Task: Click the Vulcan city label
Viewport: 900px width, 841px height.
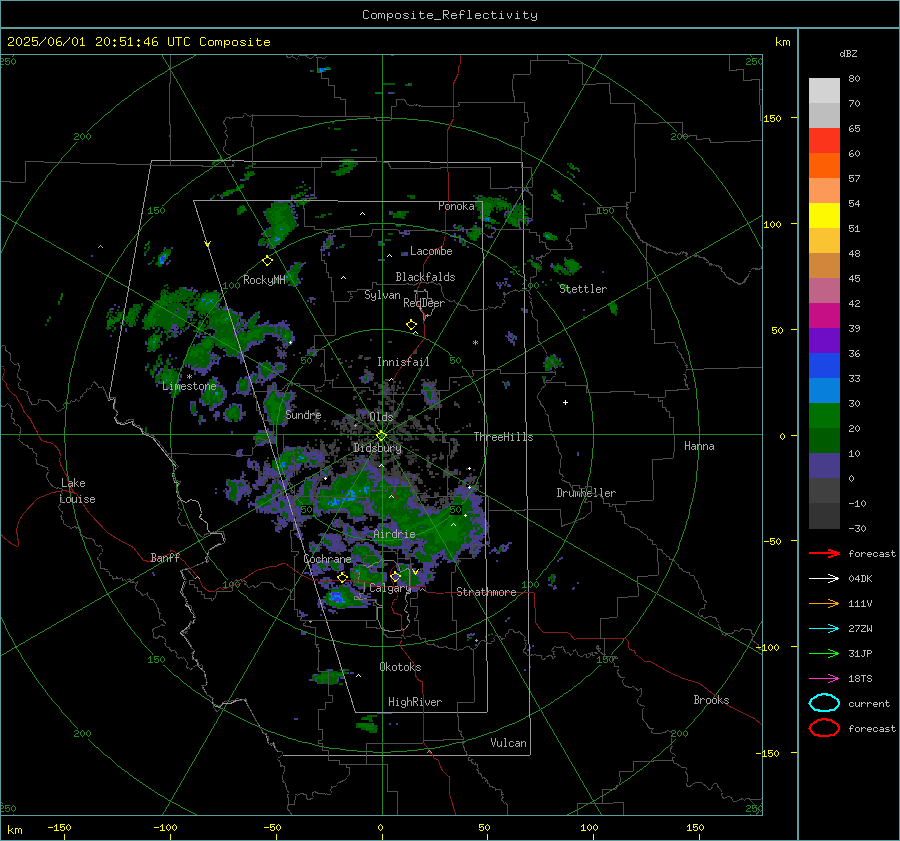Action: pos(508,743)
